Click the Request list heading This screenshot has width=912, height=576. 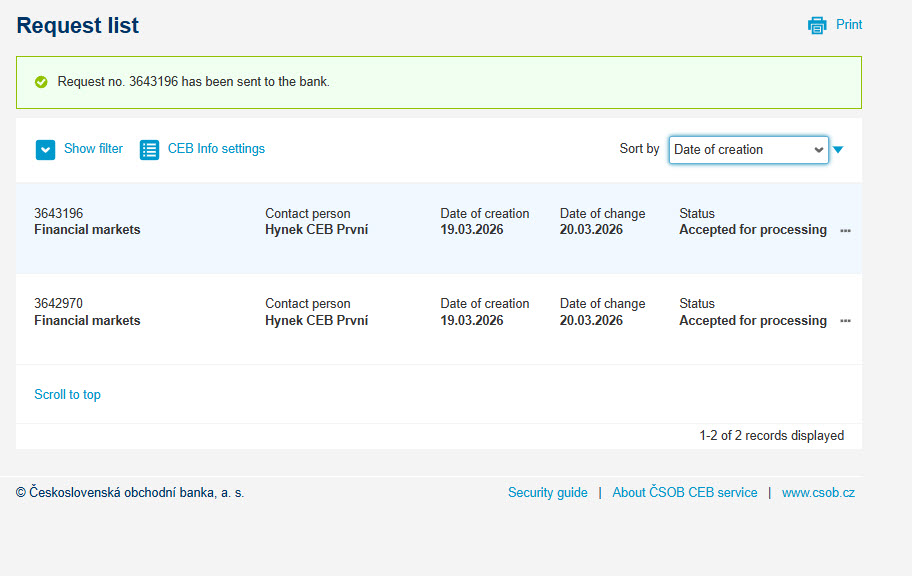(x=77, y=26)
